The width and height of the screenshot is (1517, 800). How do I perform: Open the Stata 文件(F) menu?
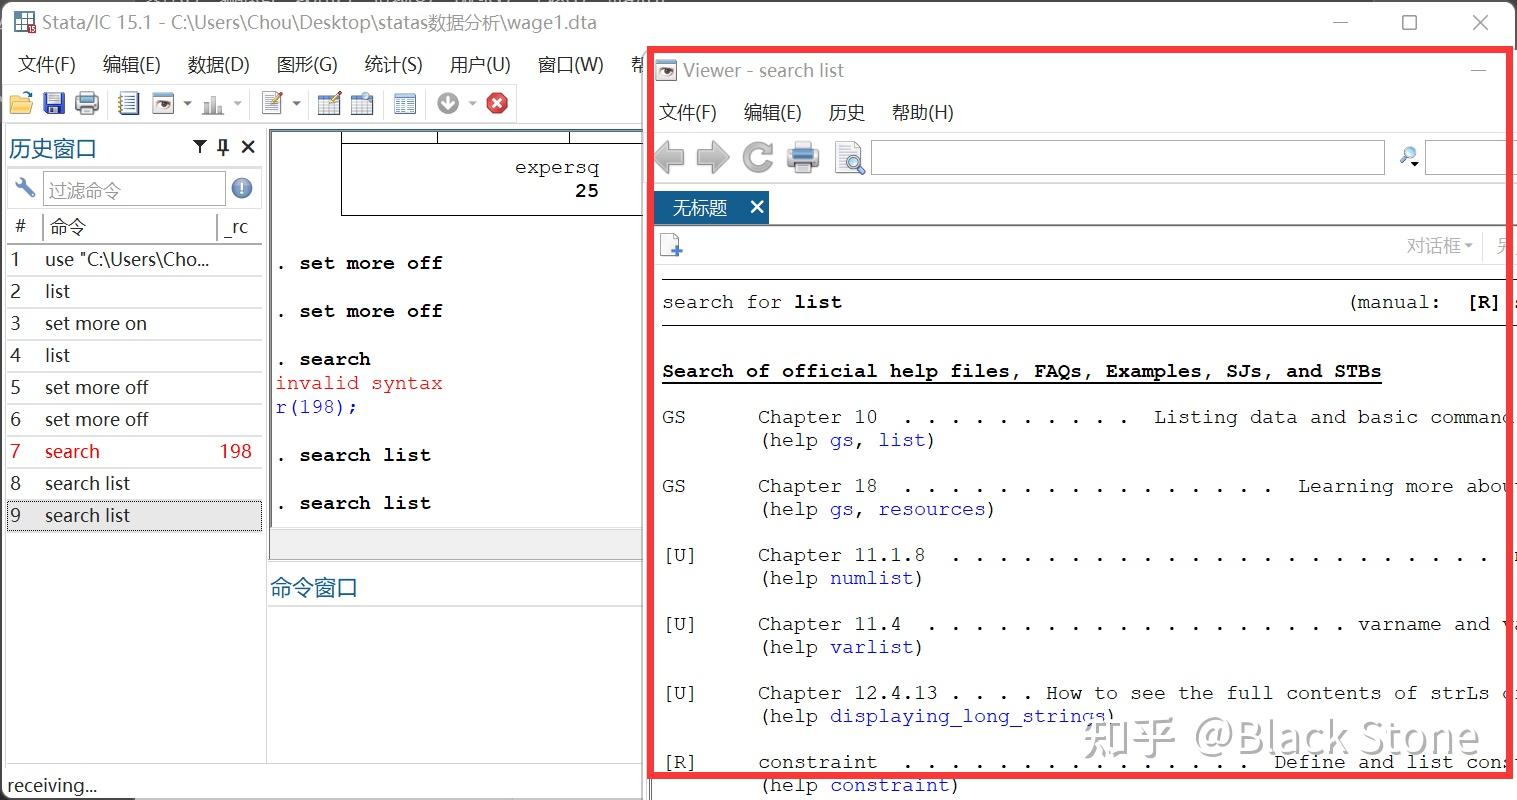(47, 65)
